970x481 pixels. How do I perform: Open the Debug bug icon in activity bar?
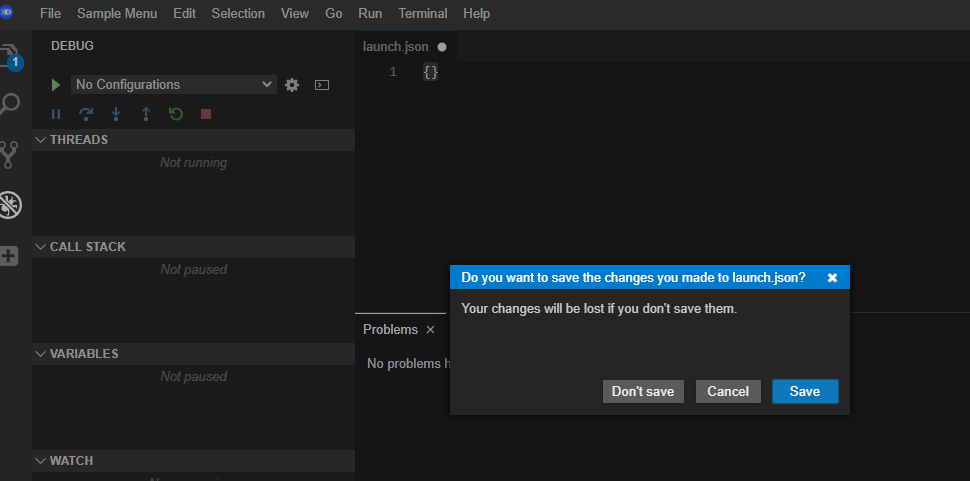(9, 205)
